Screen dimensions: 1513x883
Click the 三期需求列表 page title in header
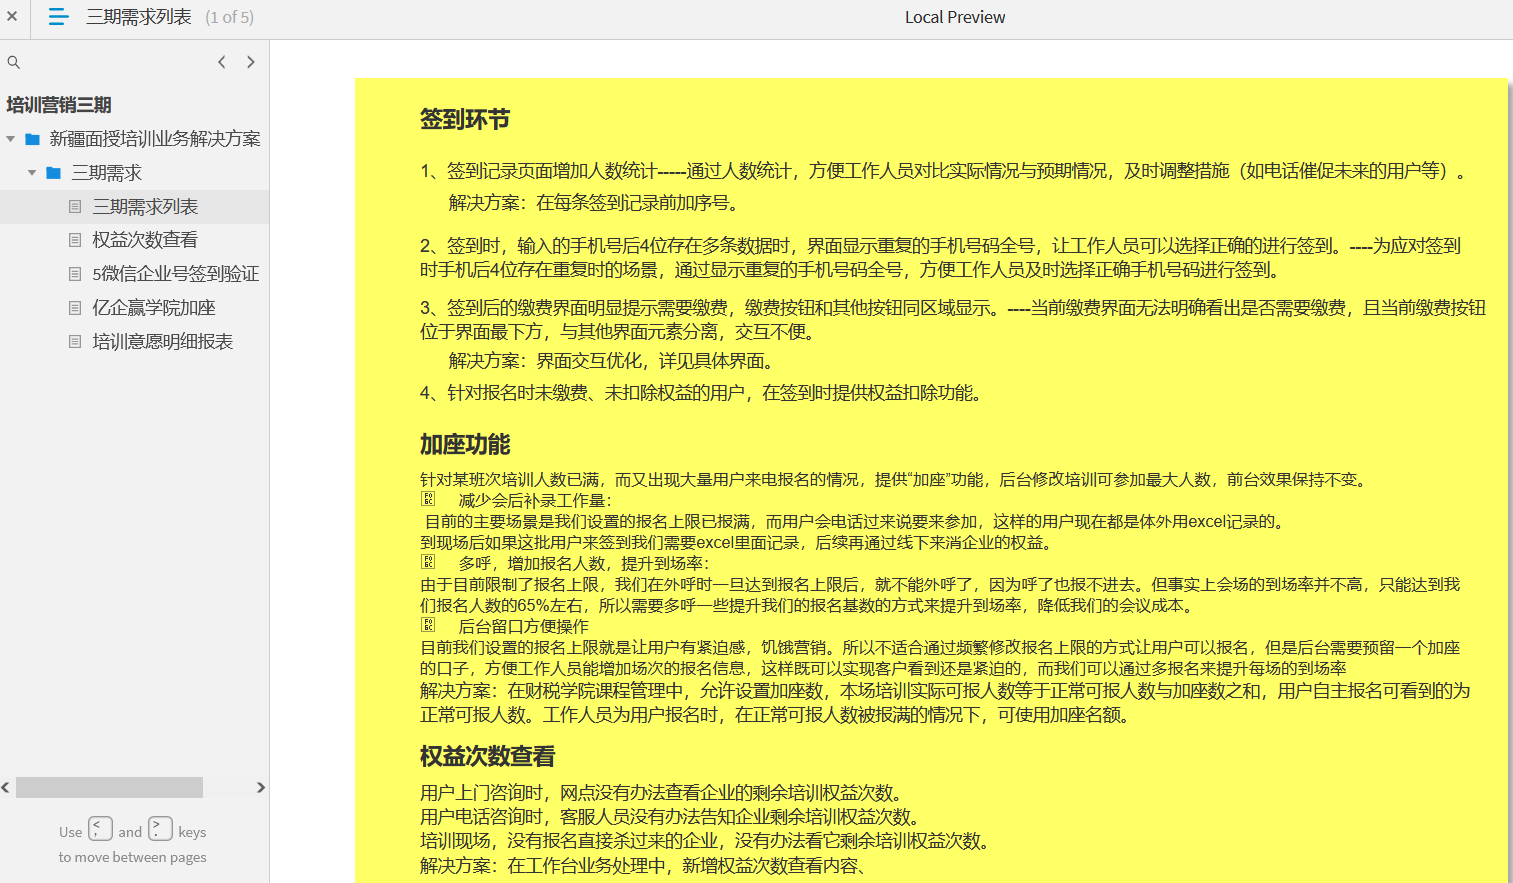[139, 17]
